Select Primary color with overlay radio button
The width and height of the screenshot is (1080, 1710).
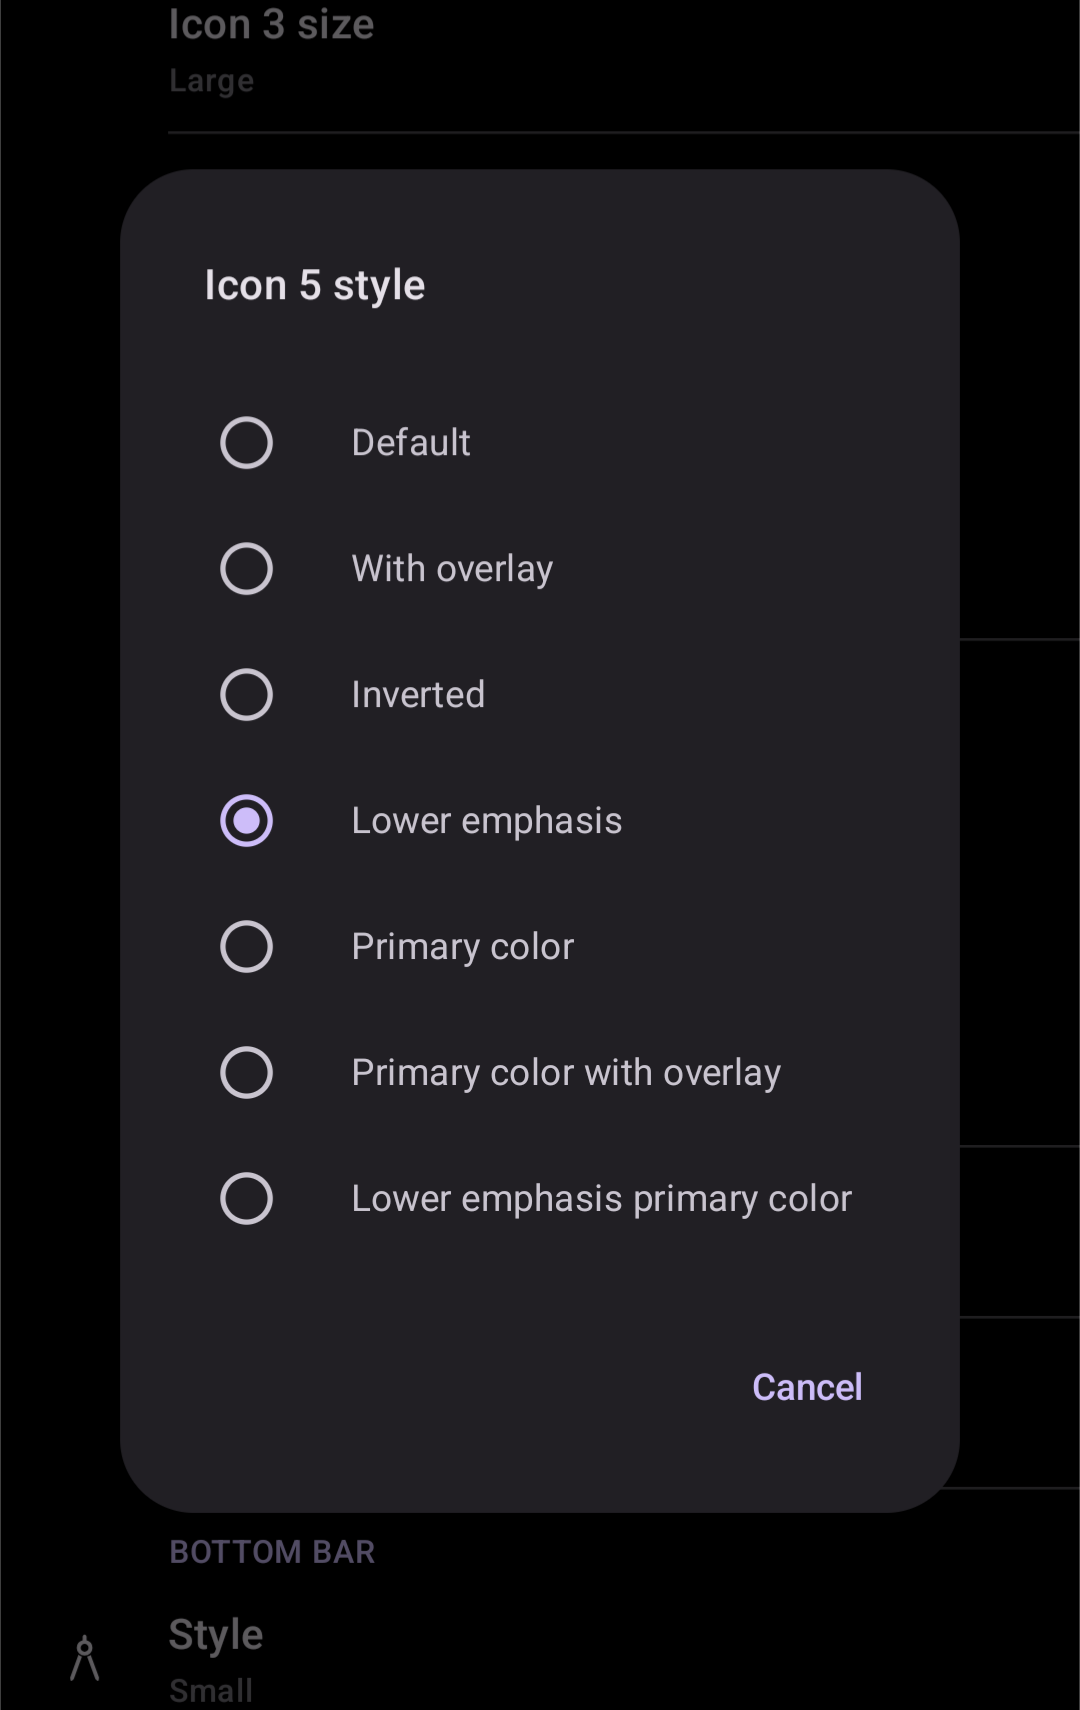click(x=246, y=1073)
